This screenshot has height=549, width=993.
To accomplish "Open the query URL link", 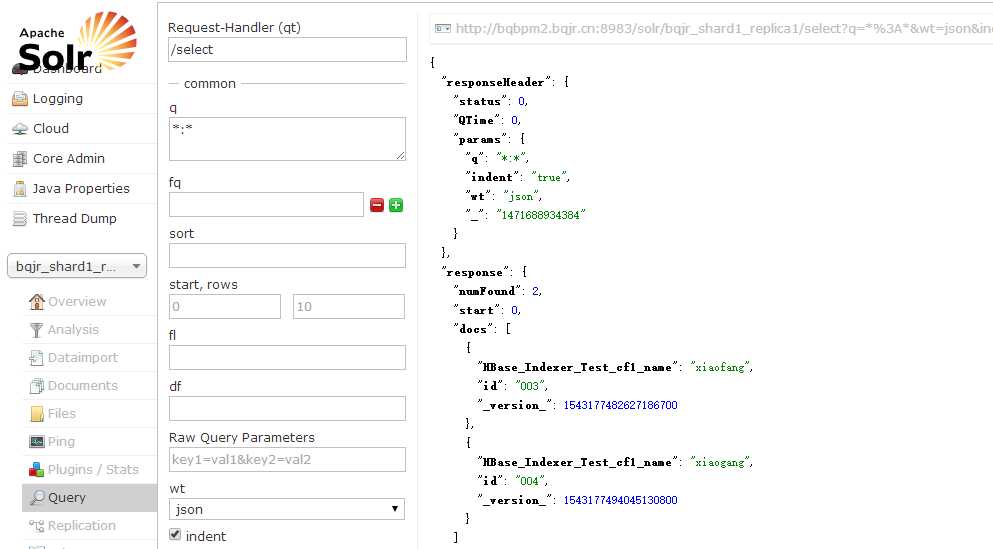I will (724, 28).
